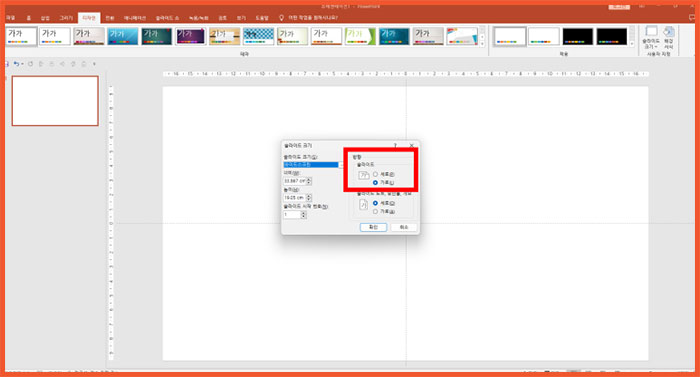Apply the dark purple theme thumbnail
700x377 pixels.
pyautogui.click(x=191, y=36)
